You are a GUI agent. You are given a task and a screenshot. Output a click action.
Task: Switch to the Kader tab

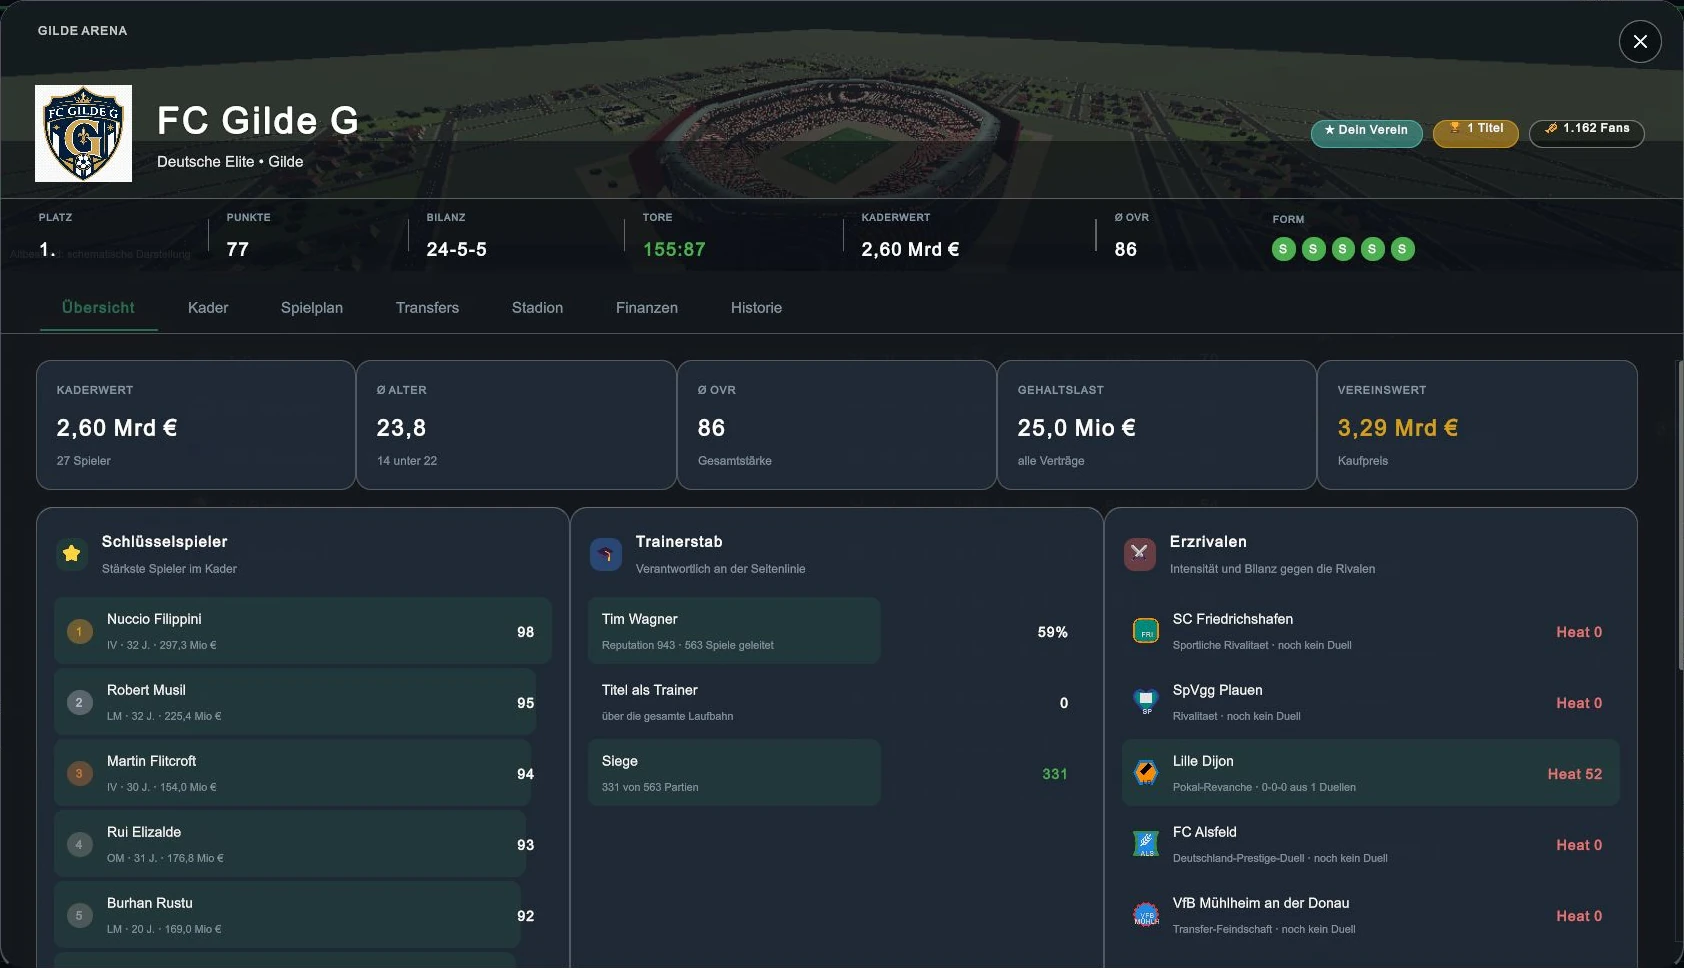point(208,308)
